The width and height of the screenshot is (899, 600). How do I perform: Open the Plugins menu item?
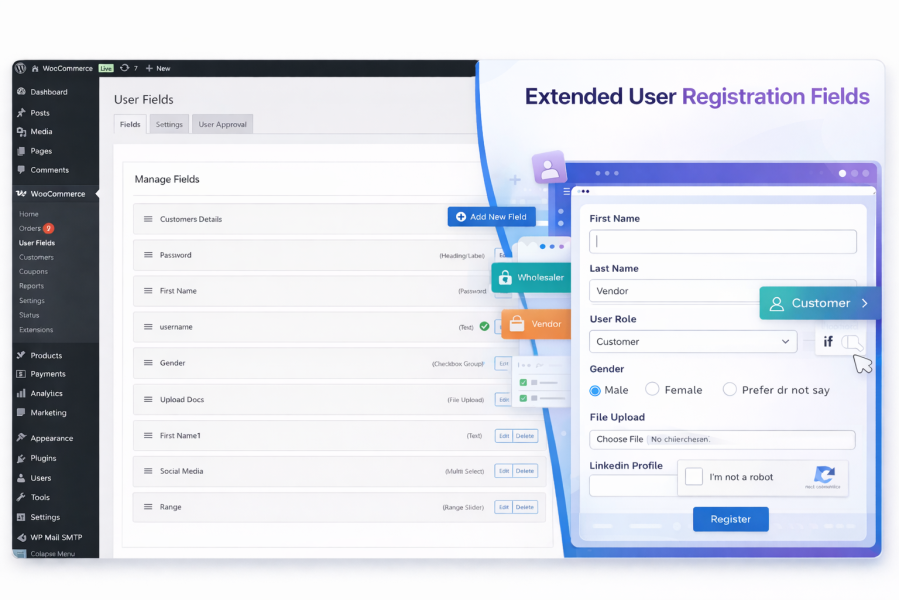[43, 458]
